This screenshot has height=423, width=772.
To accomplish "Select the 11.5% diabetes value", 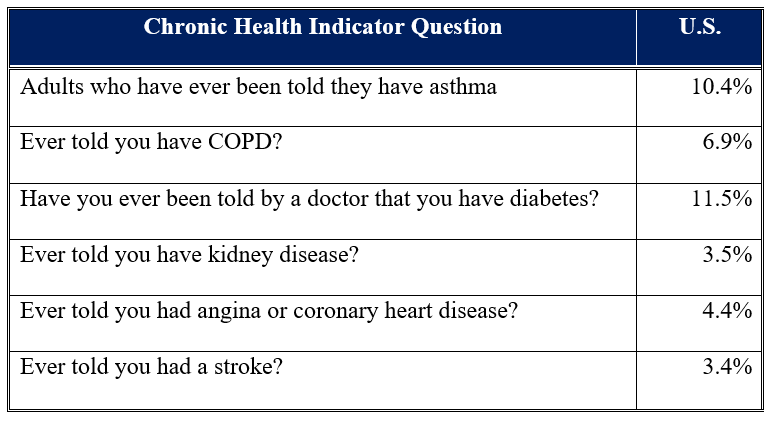I will point(720,198).
